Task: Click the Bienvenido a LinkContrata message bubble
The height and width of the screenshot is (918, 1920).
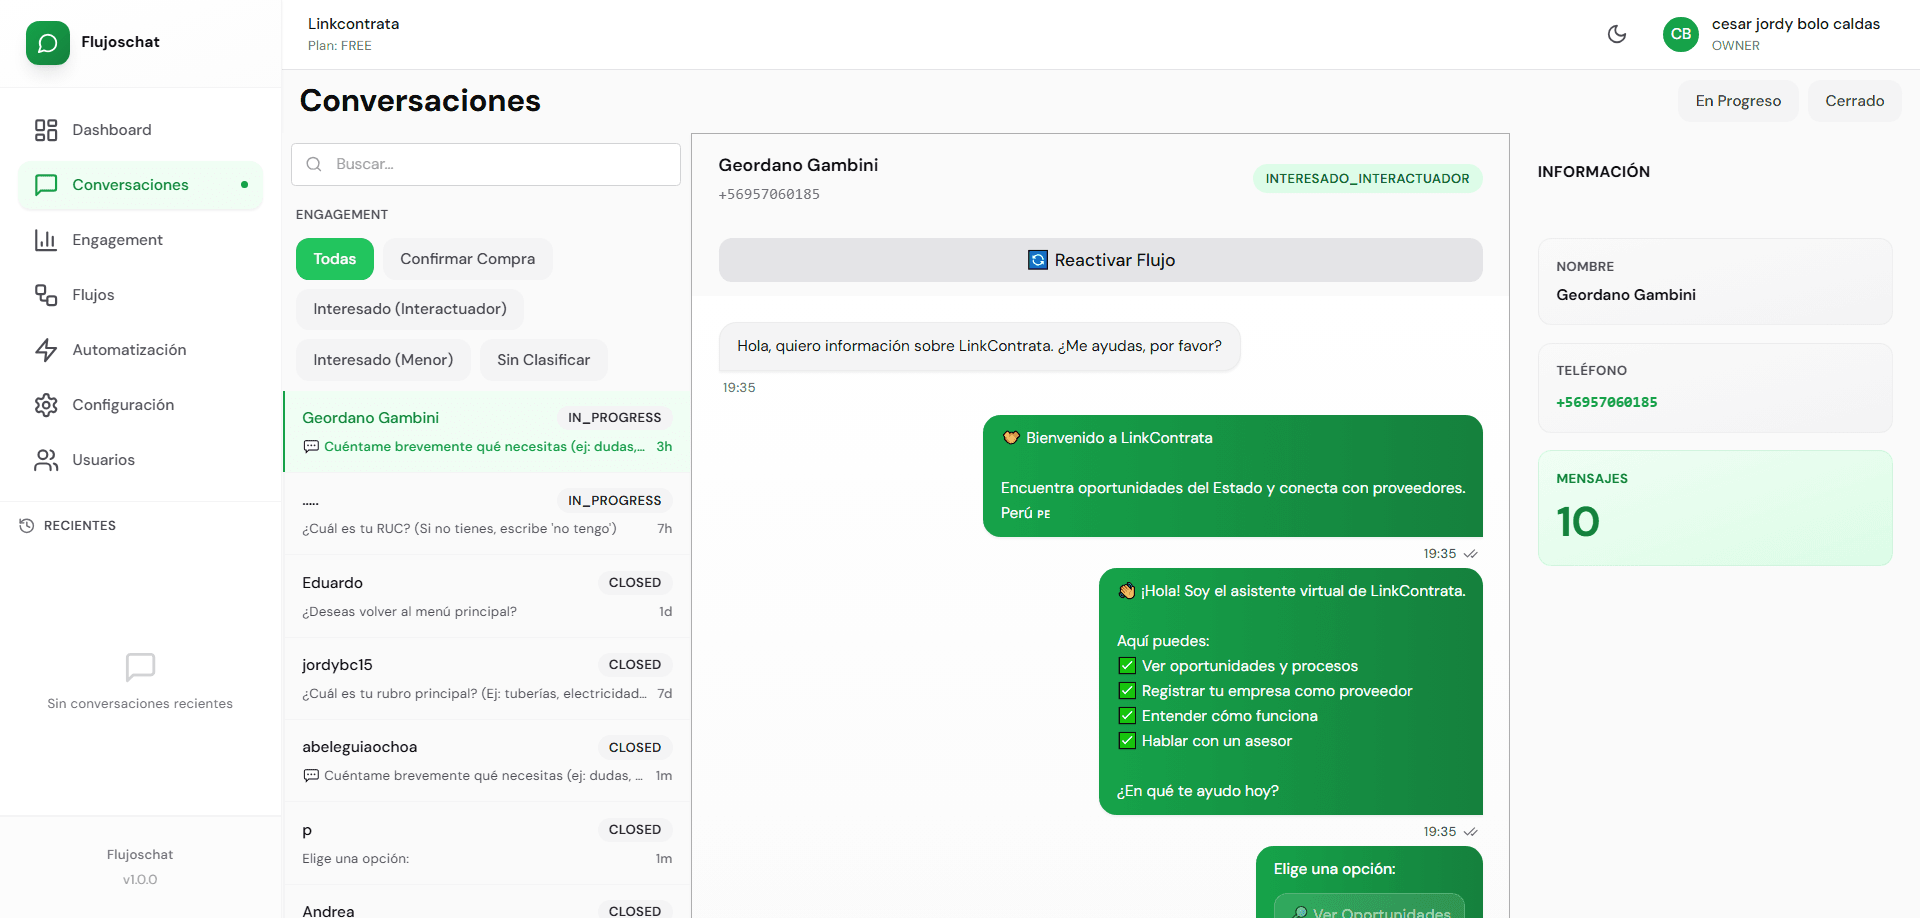Action: point(1232,476)
